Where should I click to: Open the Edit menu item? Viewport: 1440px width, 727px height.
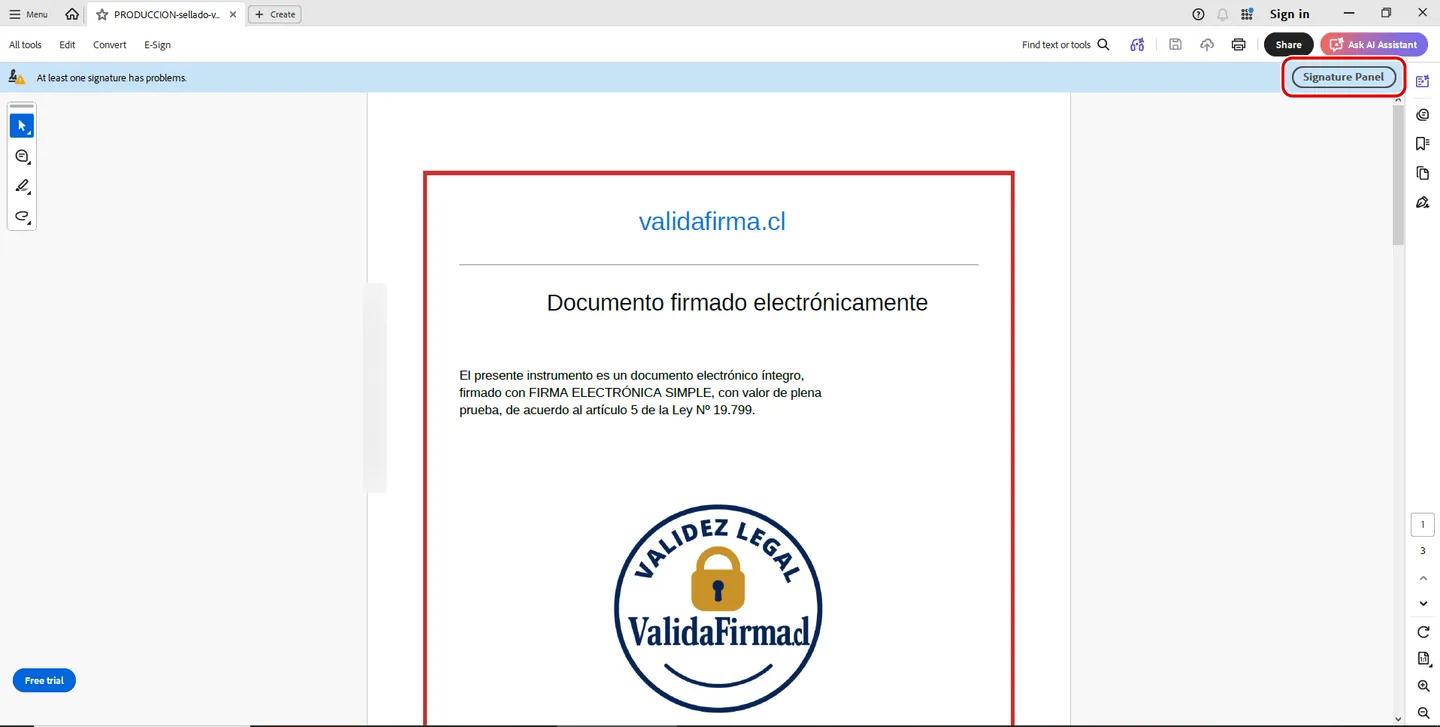tap(67, 45)
